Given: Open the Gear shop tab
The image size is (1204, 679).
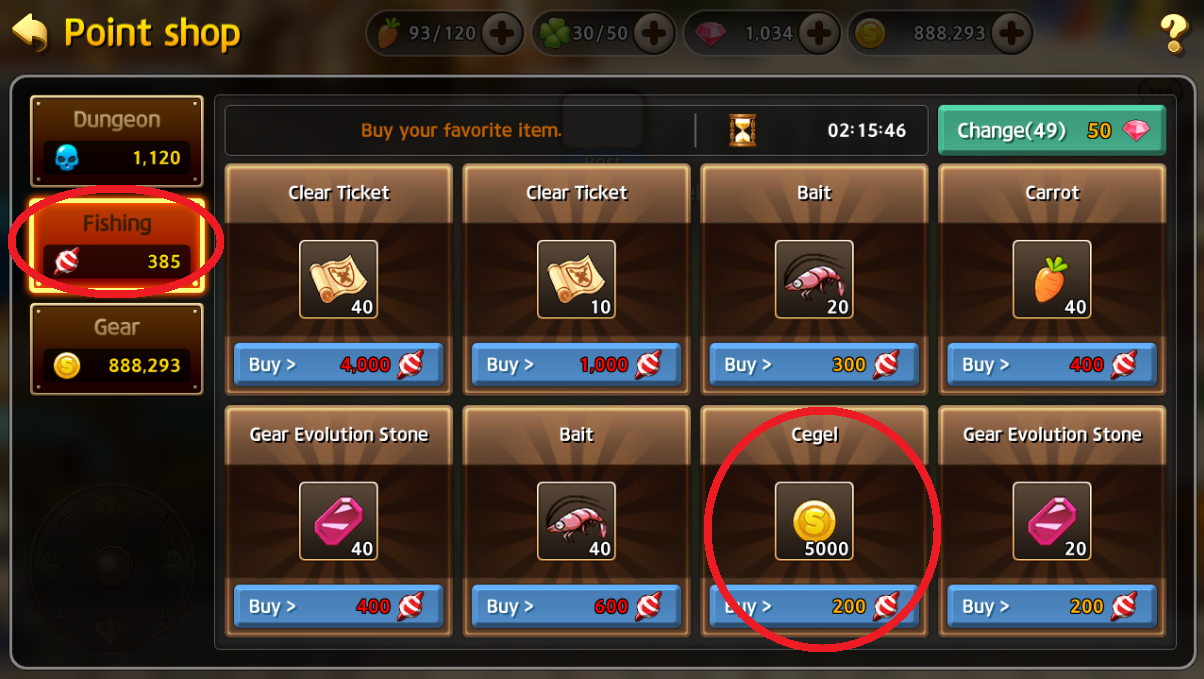Looking at the screenshot, I should coord(117,349).
